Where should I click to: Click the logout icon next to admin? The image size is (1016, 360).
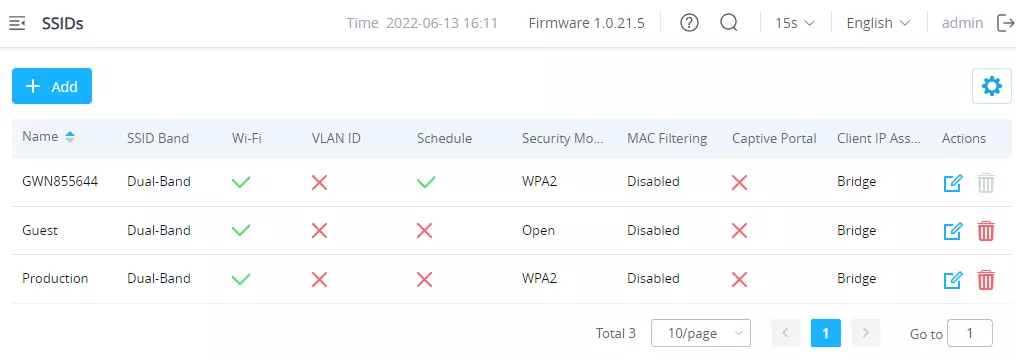tap(1005, 23)
